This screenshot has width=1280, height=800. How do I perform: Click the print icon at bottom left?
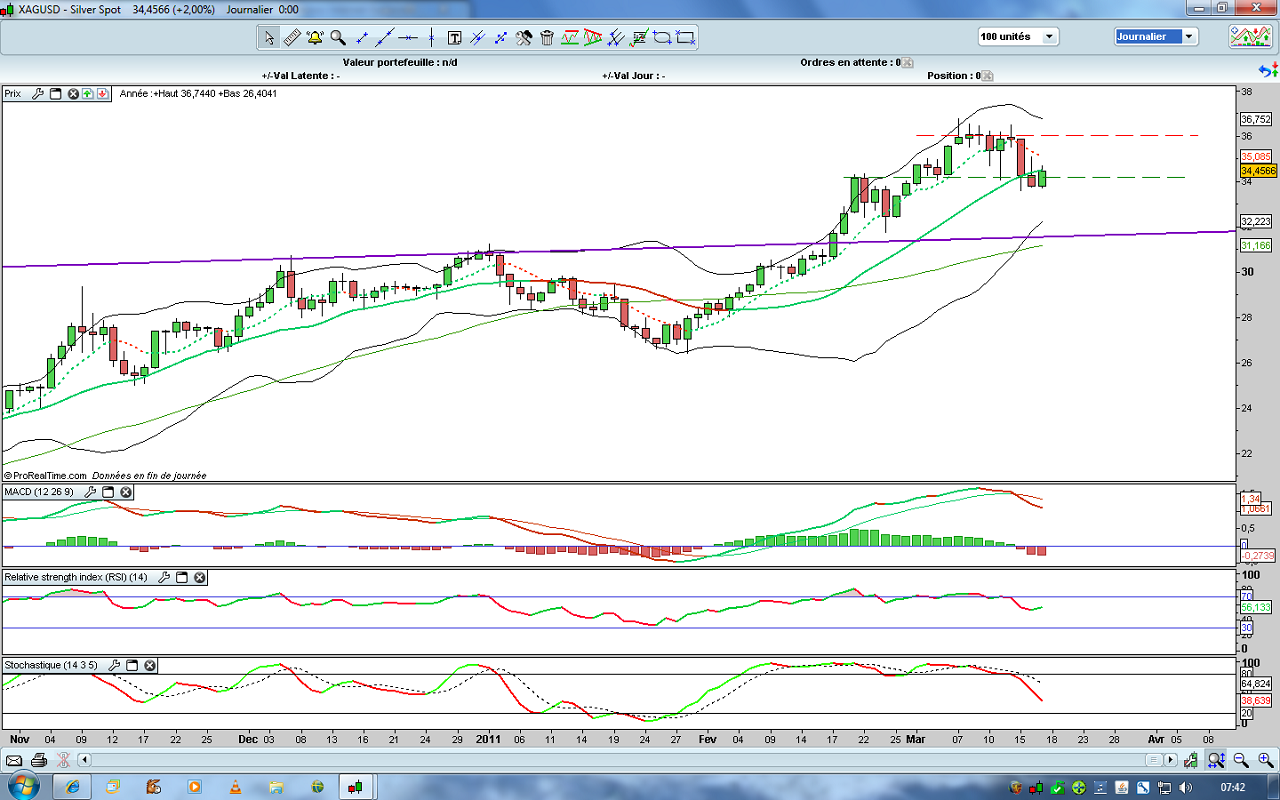(x=38, y=760)
